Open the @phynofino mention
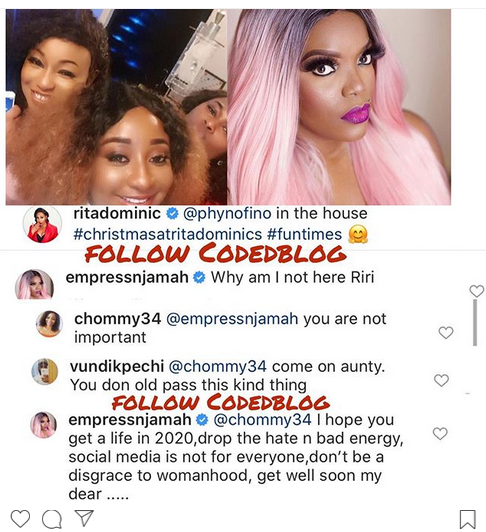 227,214
